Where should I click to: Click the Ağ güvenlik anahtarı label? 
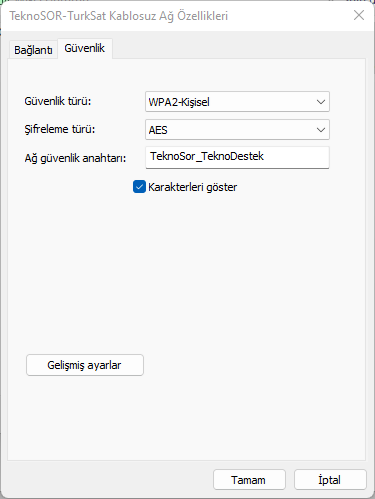pos(75,158)
